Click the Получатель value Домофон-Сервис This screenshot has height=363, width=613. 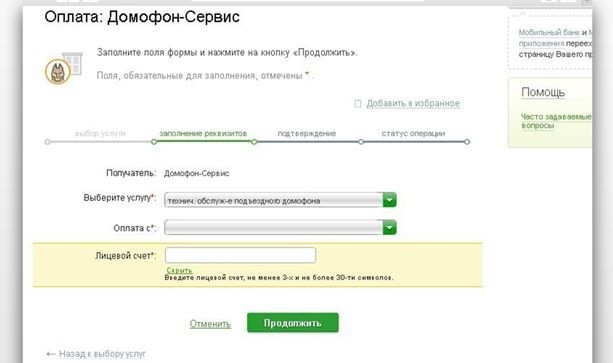click(x=197, y=173)
